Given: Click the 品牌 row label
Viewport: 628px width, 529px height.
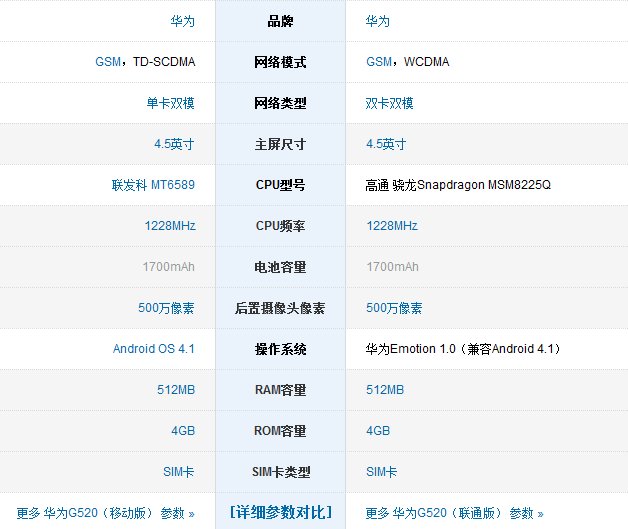Looking at the screenshot, I should (x=280, y=21).
